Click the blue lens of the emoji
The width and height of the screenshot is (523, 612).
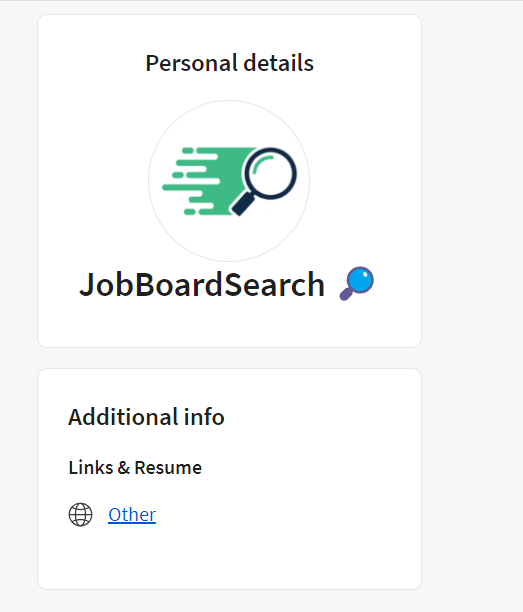point(361,279)
